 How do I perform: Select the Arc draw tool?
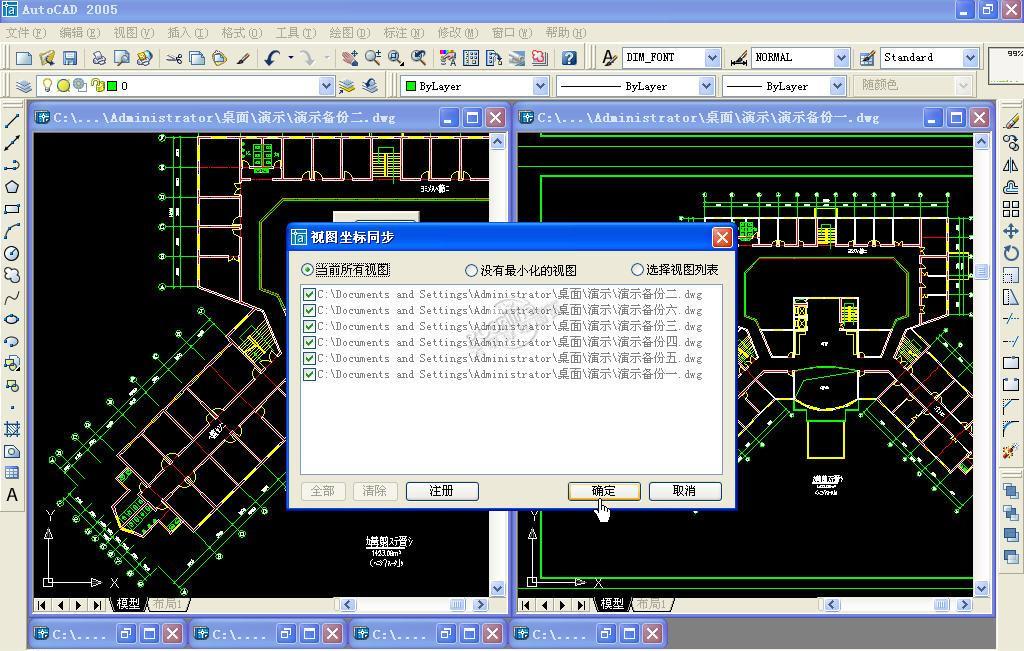point(12,231)
